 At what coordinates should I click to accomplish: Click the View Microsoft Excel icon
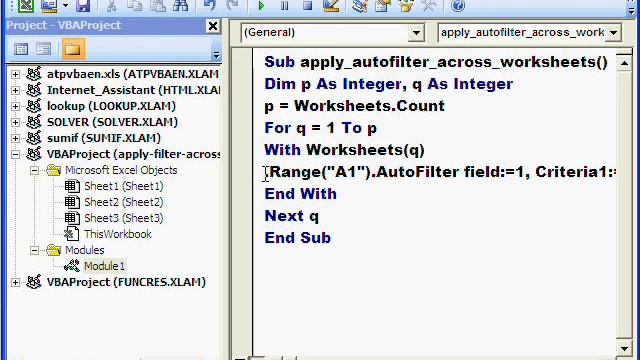(x=26, y=6)
